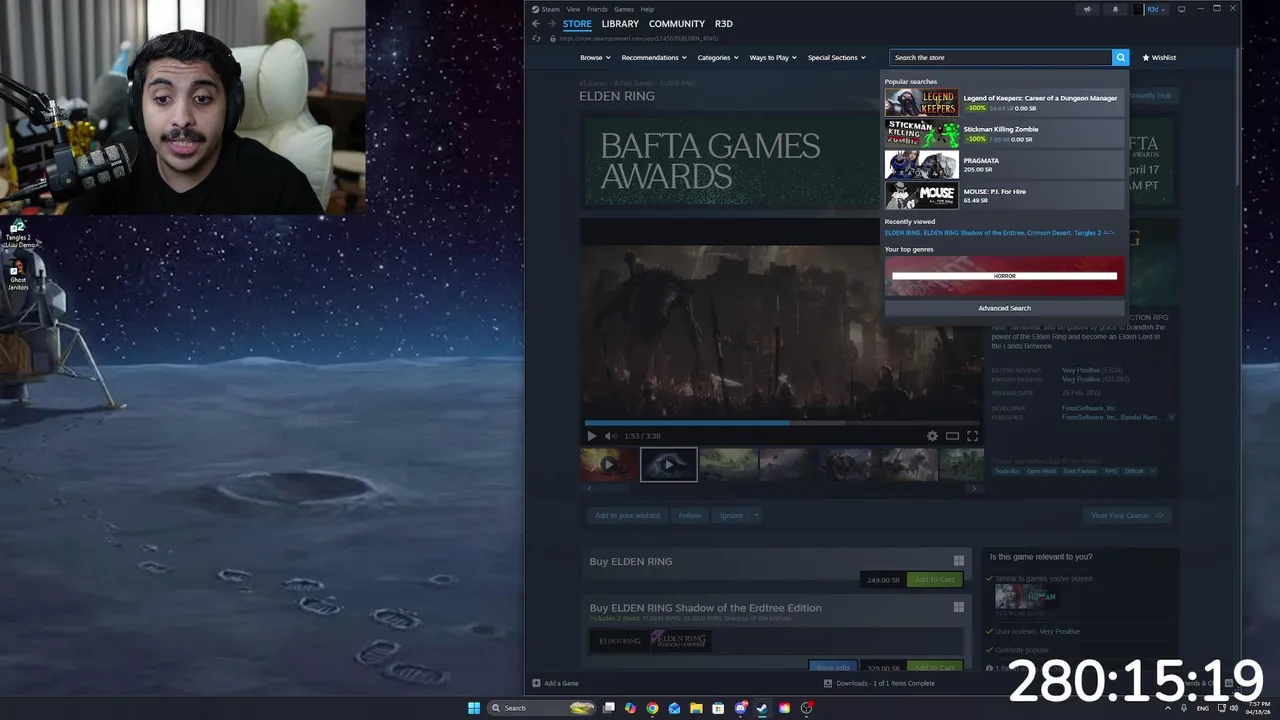
Task: Open trailer settings gear icon
Action: click(932, 436)
